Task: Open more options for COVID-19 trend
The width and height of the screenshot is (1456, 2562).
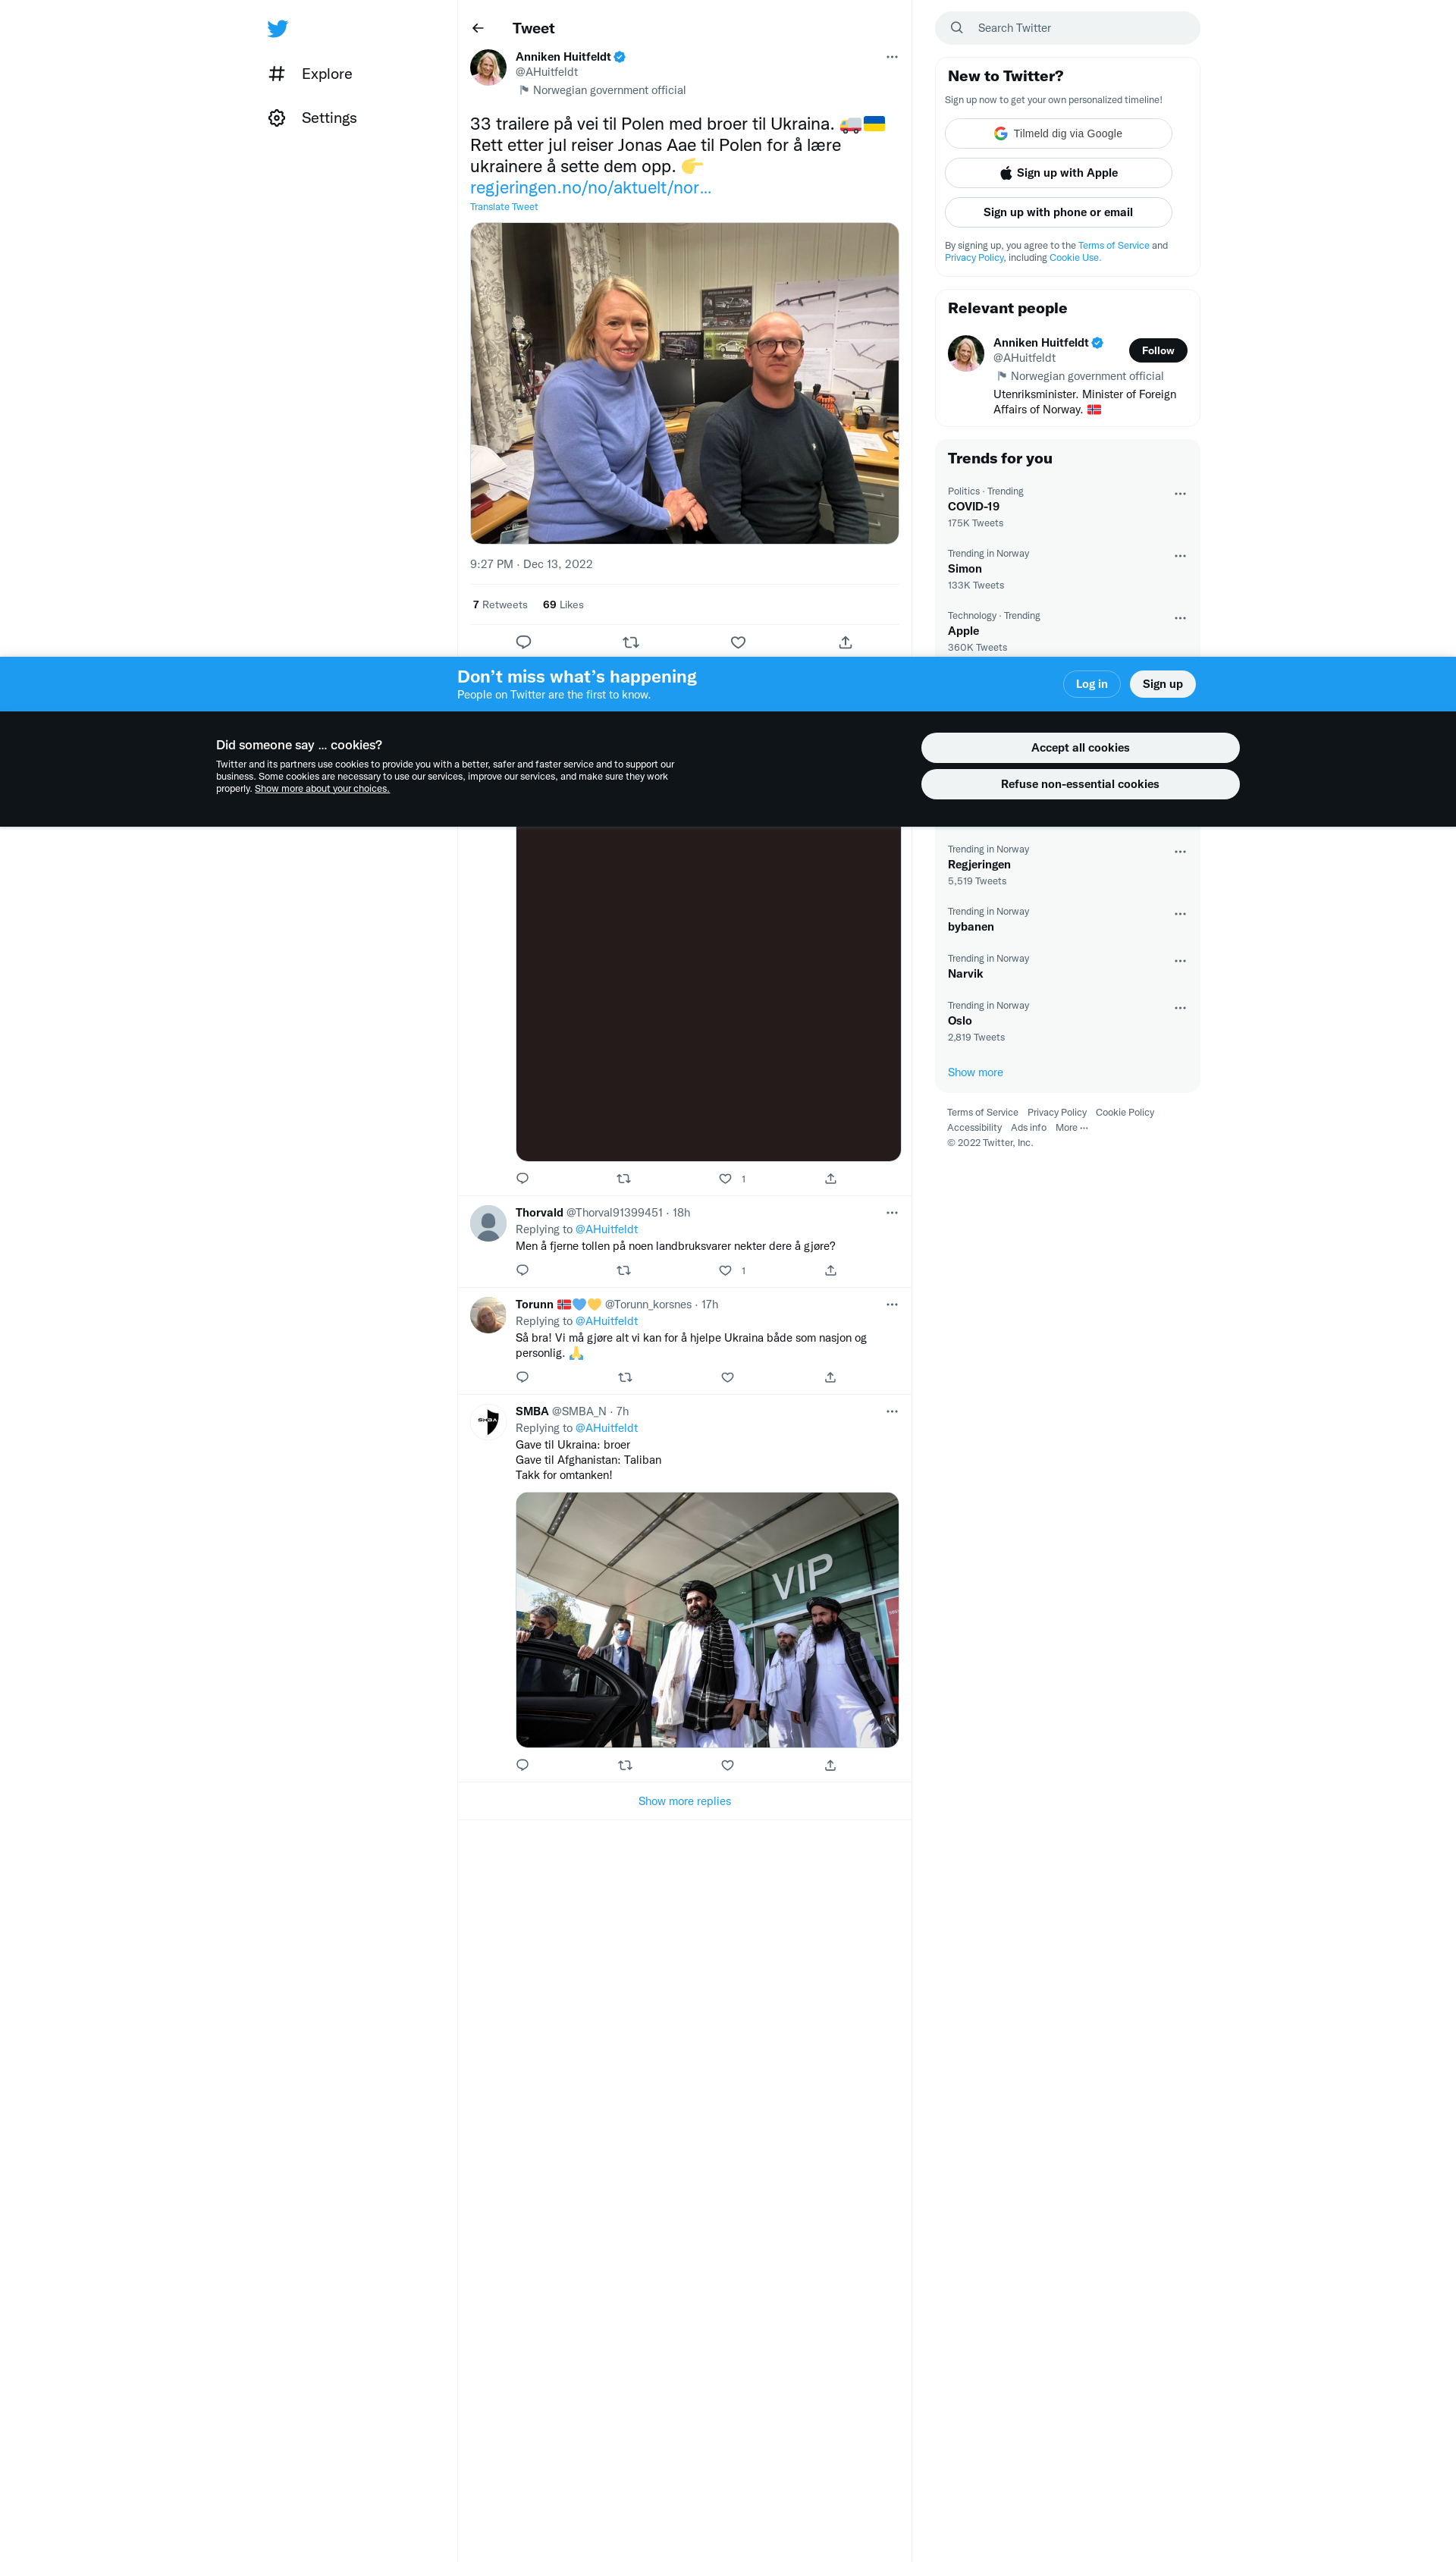Action: [x=1180, y=494]
